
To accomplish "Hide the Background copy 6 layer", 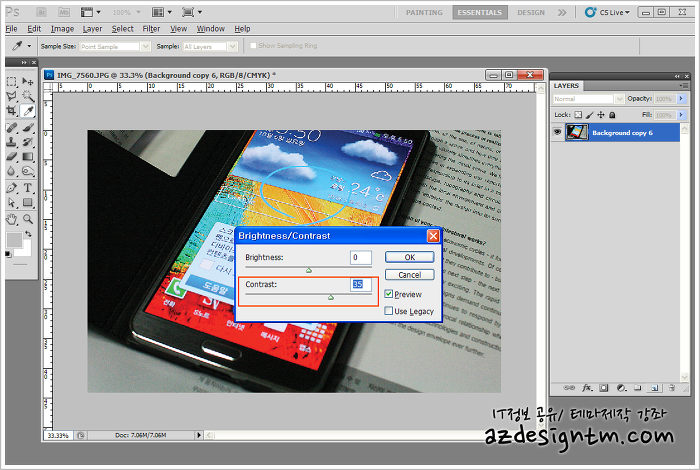I will (x=557, y=132).
